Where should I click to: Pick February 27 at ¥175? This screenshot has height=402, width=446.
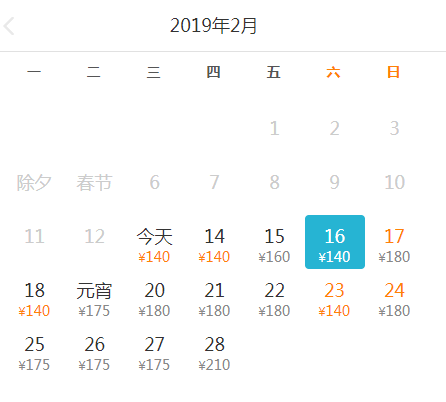(x=154, y=350)
